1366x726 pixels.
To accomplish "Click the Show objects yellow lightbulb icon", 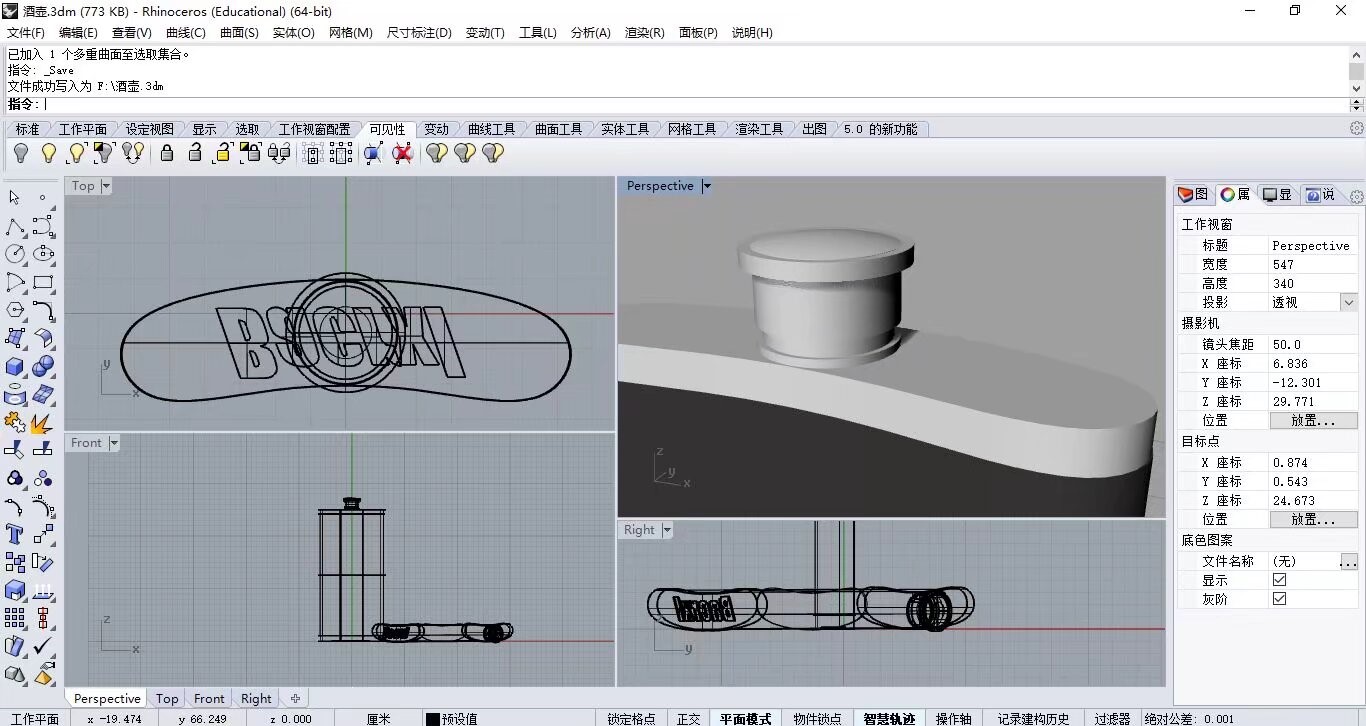I will 48,153.
